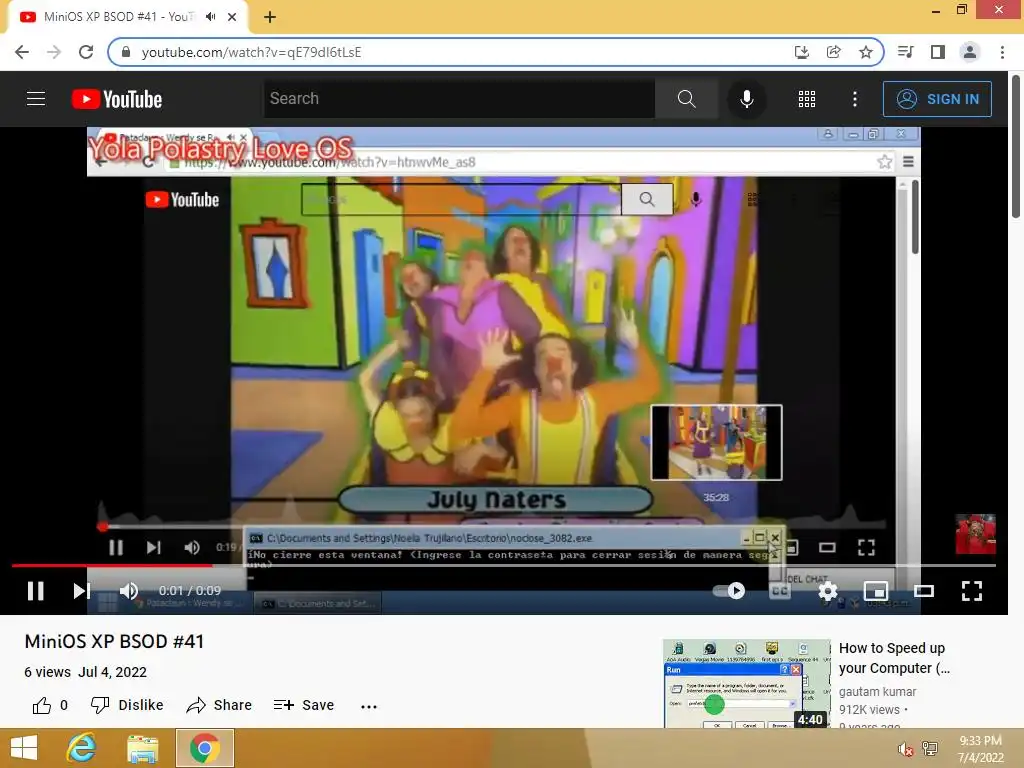Click the Chrome taskbar icon
The width and height of the screenshot is (1024, 768).
(204, 748)
